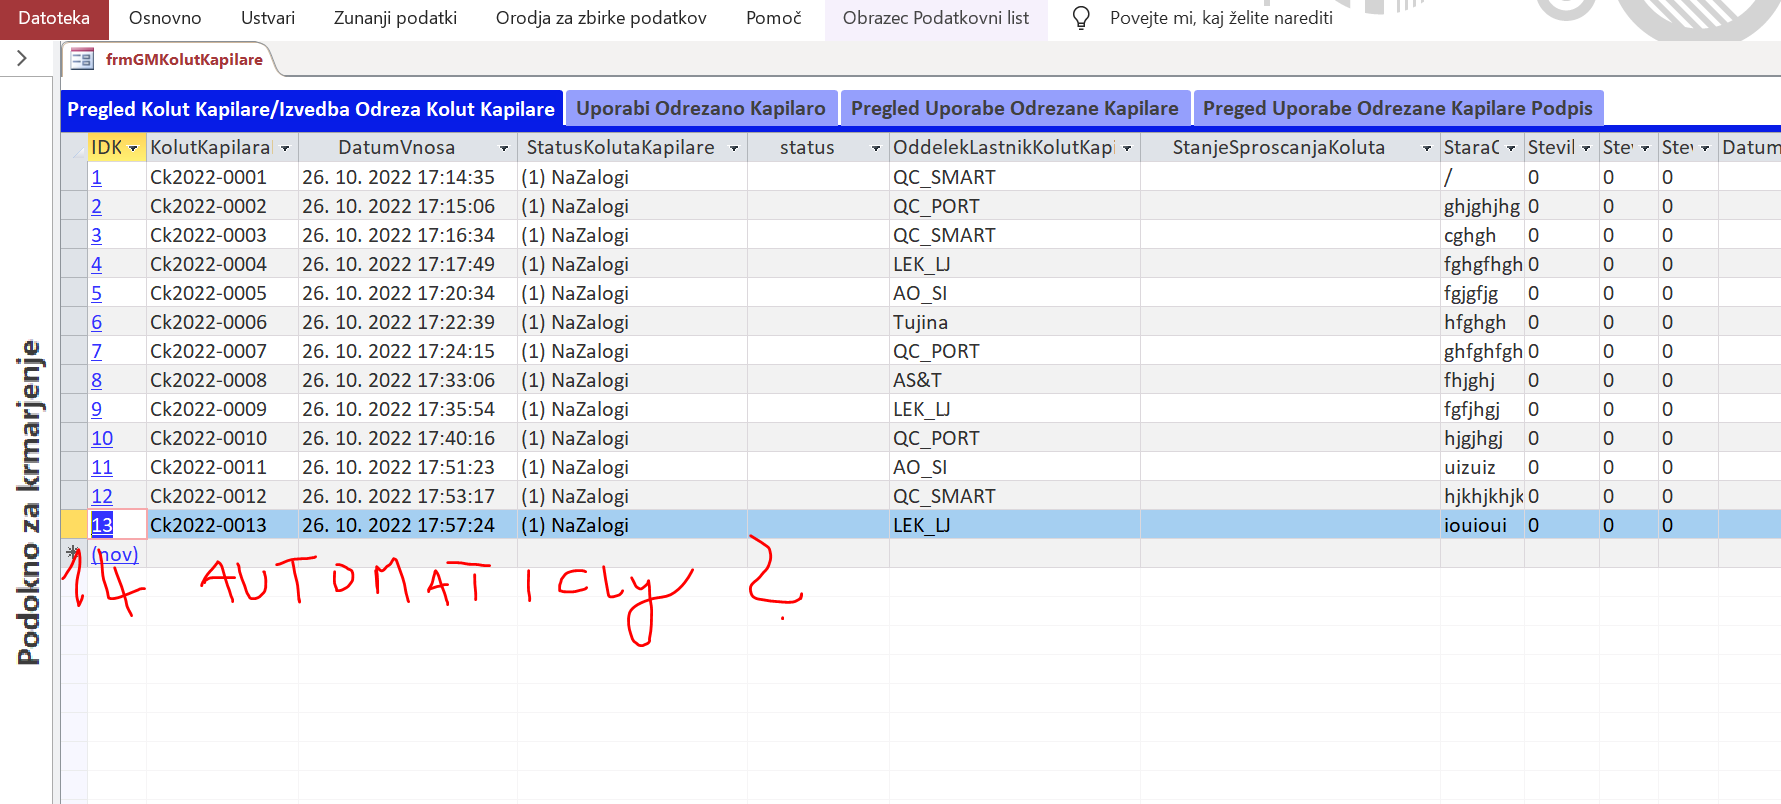1781x804 pixels.
Task: Open the Ustvari ribbon tab
Action: 268,18
